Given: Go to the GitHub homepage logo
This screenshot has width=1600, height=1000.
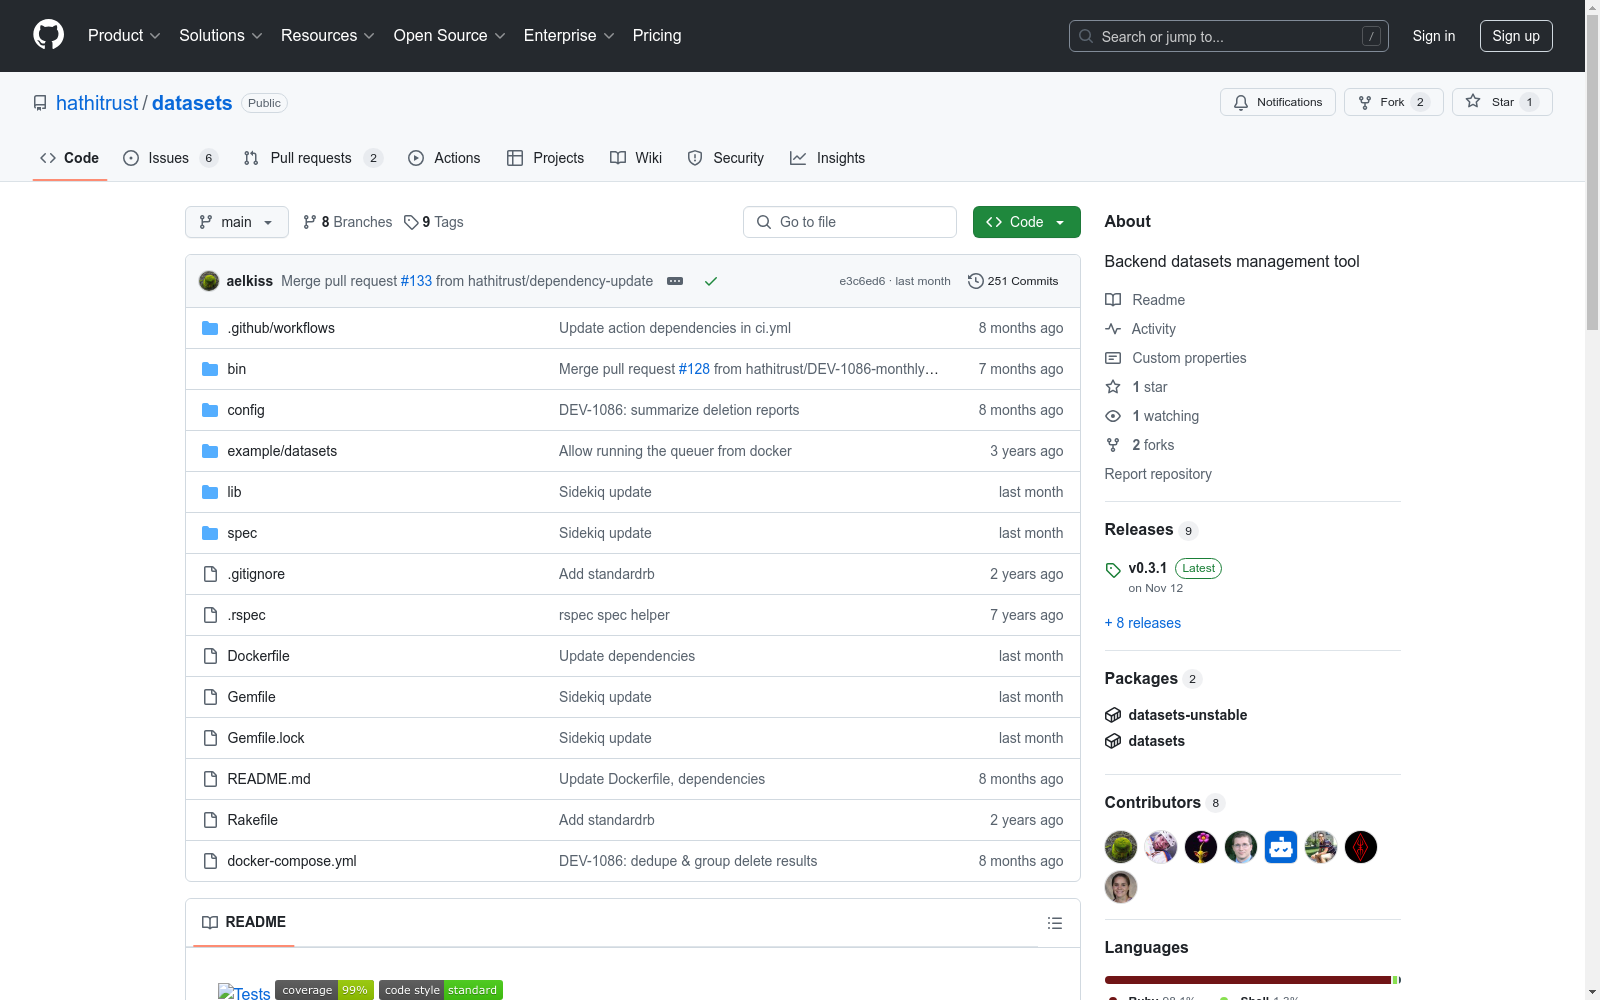Looking at the screenshot, I should click(x=48, y=35).
